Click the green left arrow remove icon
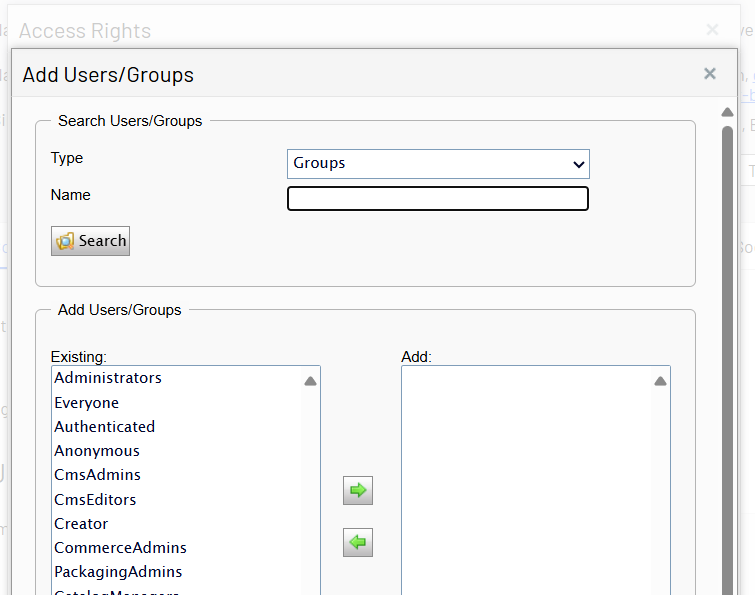Image resolution: width=755 pixels, height=595 pixels. click(x=357, y=543)
